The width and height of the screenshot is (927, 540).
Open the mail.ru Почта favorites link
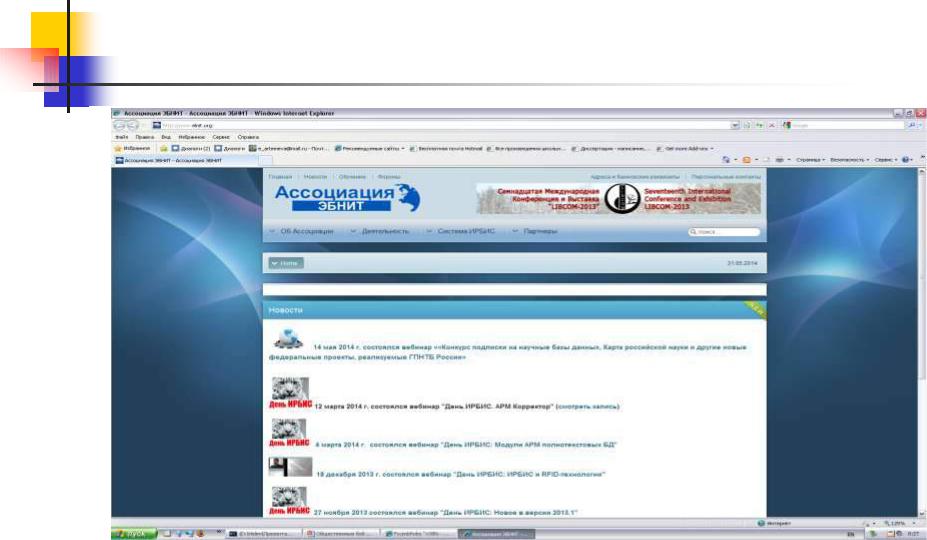click(x=289, y=148)
